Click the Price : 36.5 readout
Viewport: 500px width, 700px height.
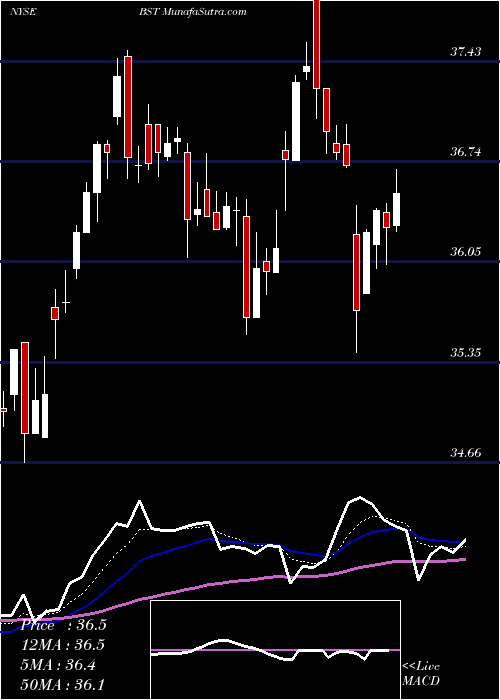click(63, 625)
